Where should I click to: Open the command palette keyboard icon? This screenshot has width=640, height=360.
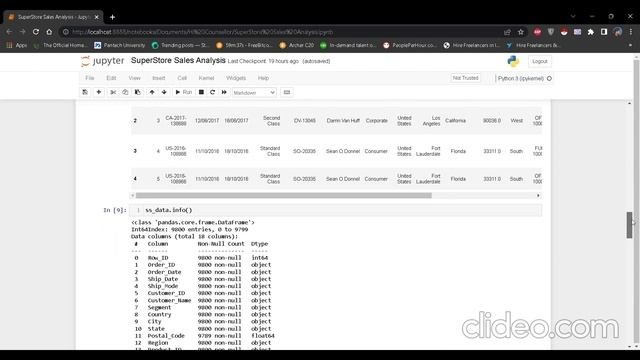(287, 92)
